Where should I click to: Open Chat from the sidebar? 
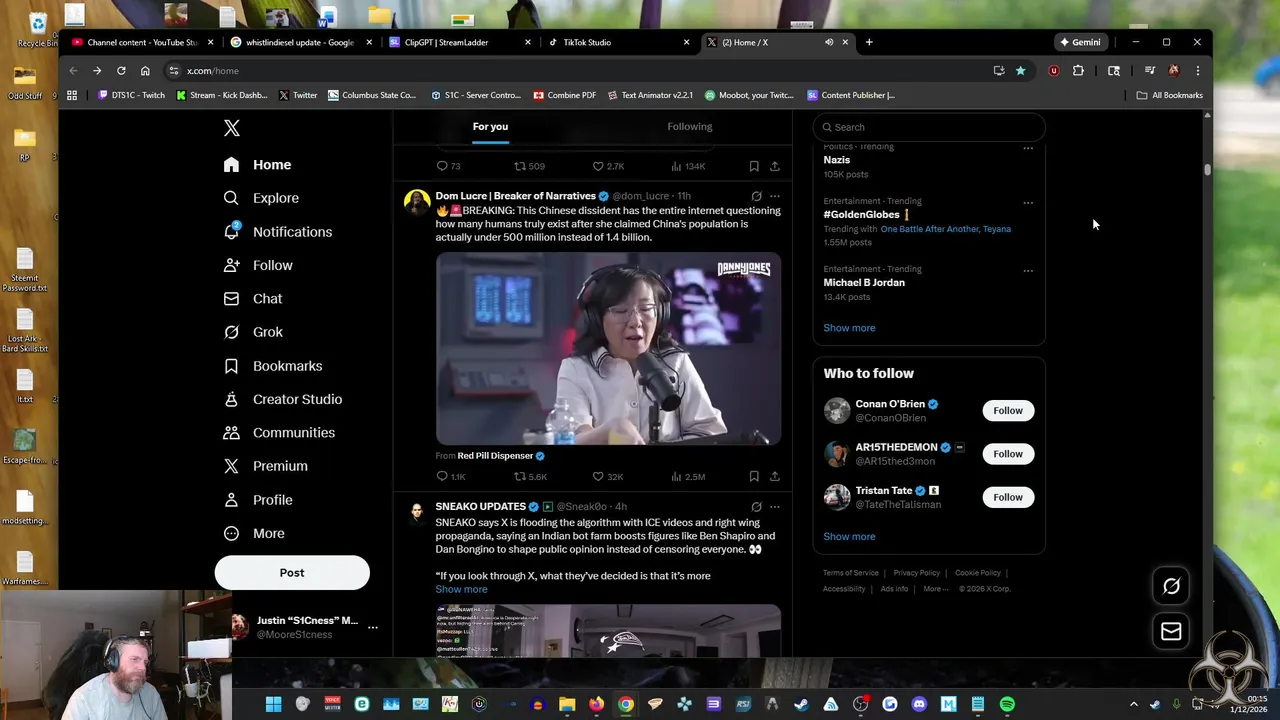click(253, 299)
